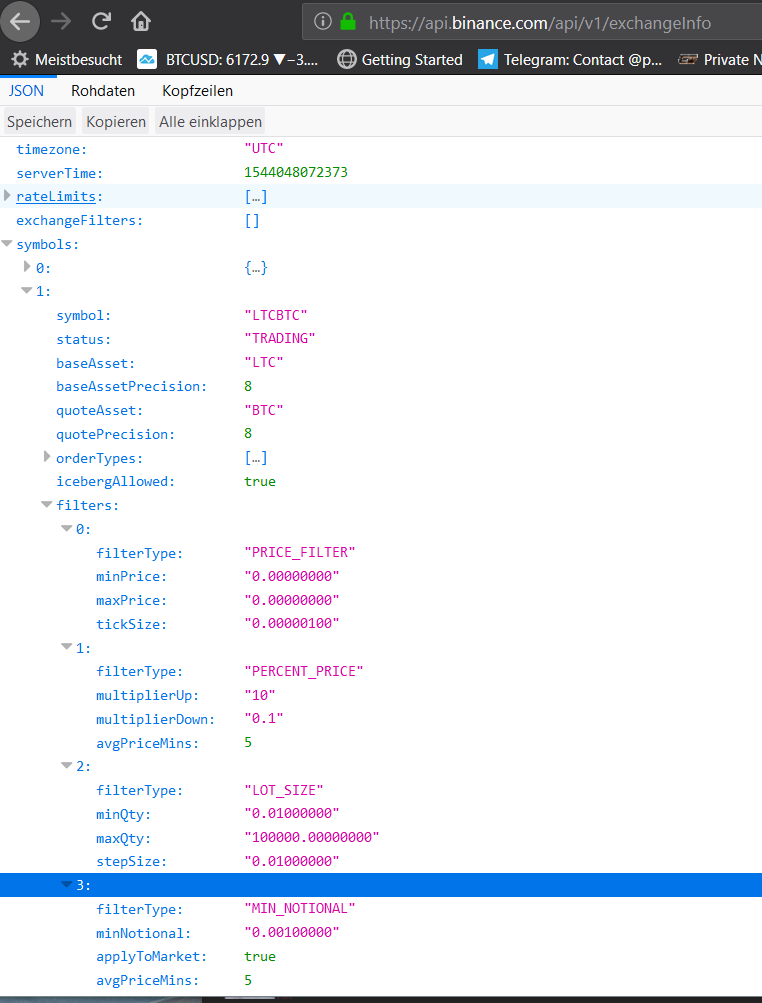Open the Telegram Contact bookmark
Viewport: 762px width, 1003px height.
coord(571,59)
